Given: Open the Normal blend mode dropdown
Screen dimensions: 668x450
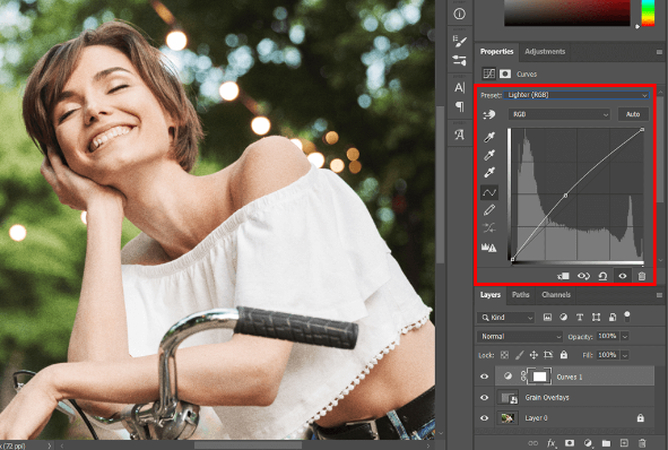Looking at the screenshot, I should click(x=519, y=337).
